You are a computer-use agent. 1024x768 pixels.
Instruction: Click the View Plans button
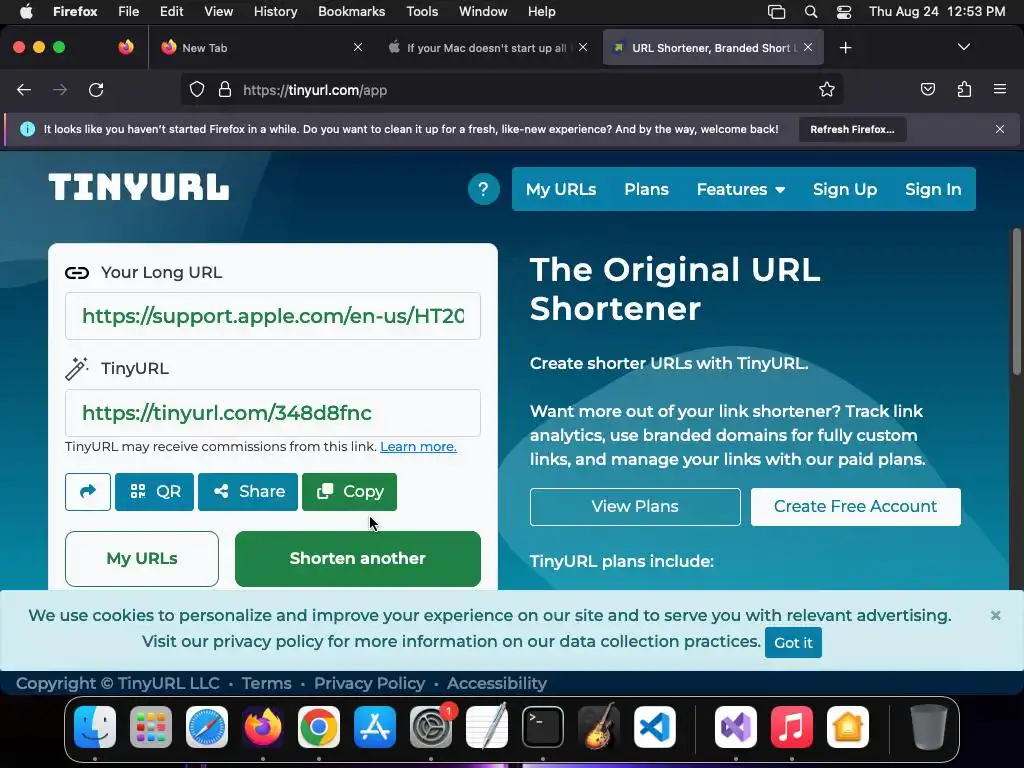click(x=635, y=507)
